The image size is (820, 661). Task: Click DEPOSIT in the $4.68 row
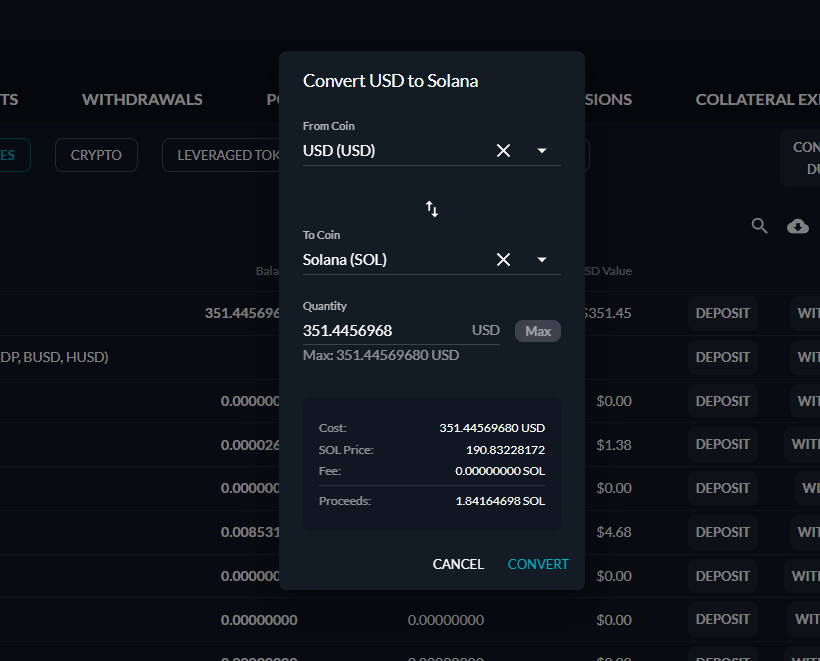(x=723, y=532)
